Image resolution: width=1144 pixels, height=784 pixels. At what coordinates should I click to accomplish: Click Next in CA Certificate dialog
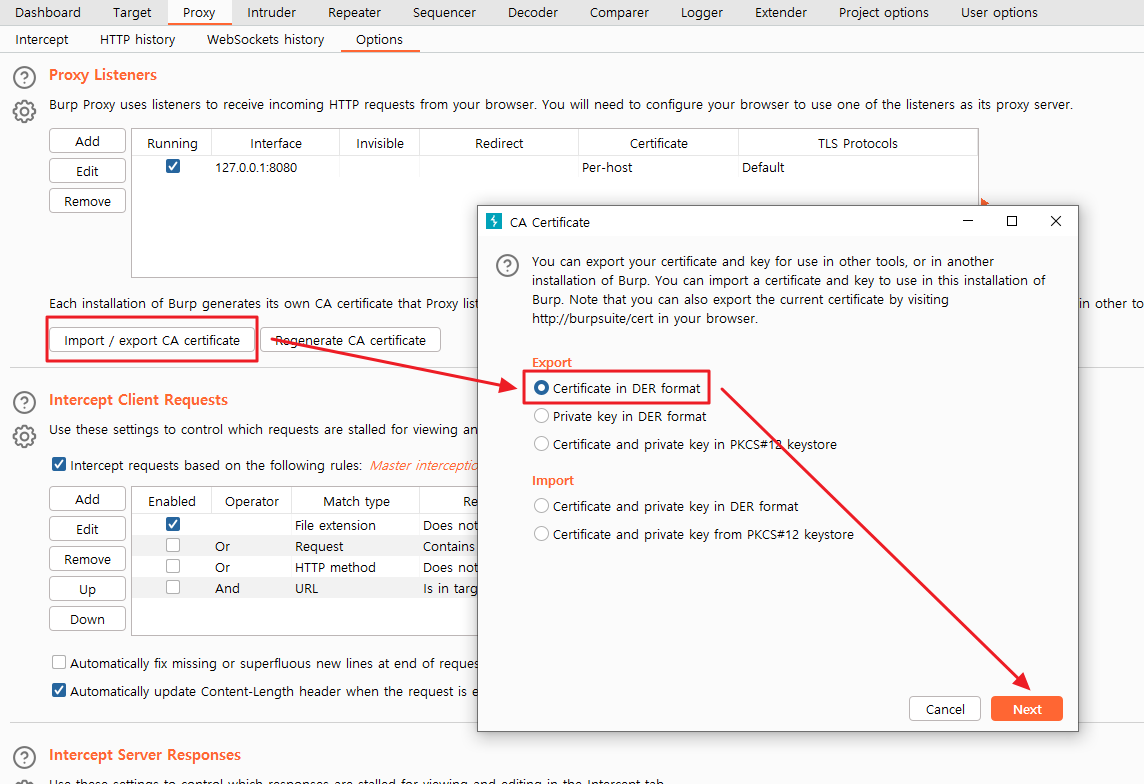click(x=1027, y=709)
